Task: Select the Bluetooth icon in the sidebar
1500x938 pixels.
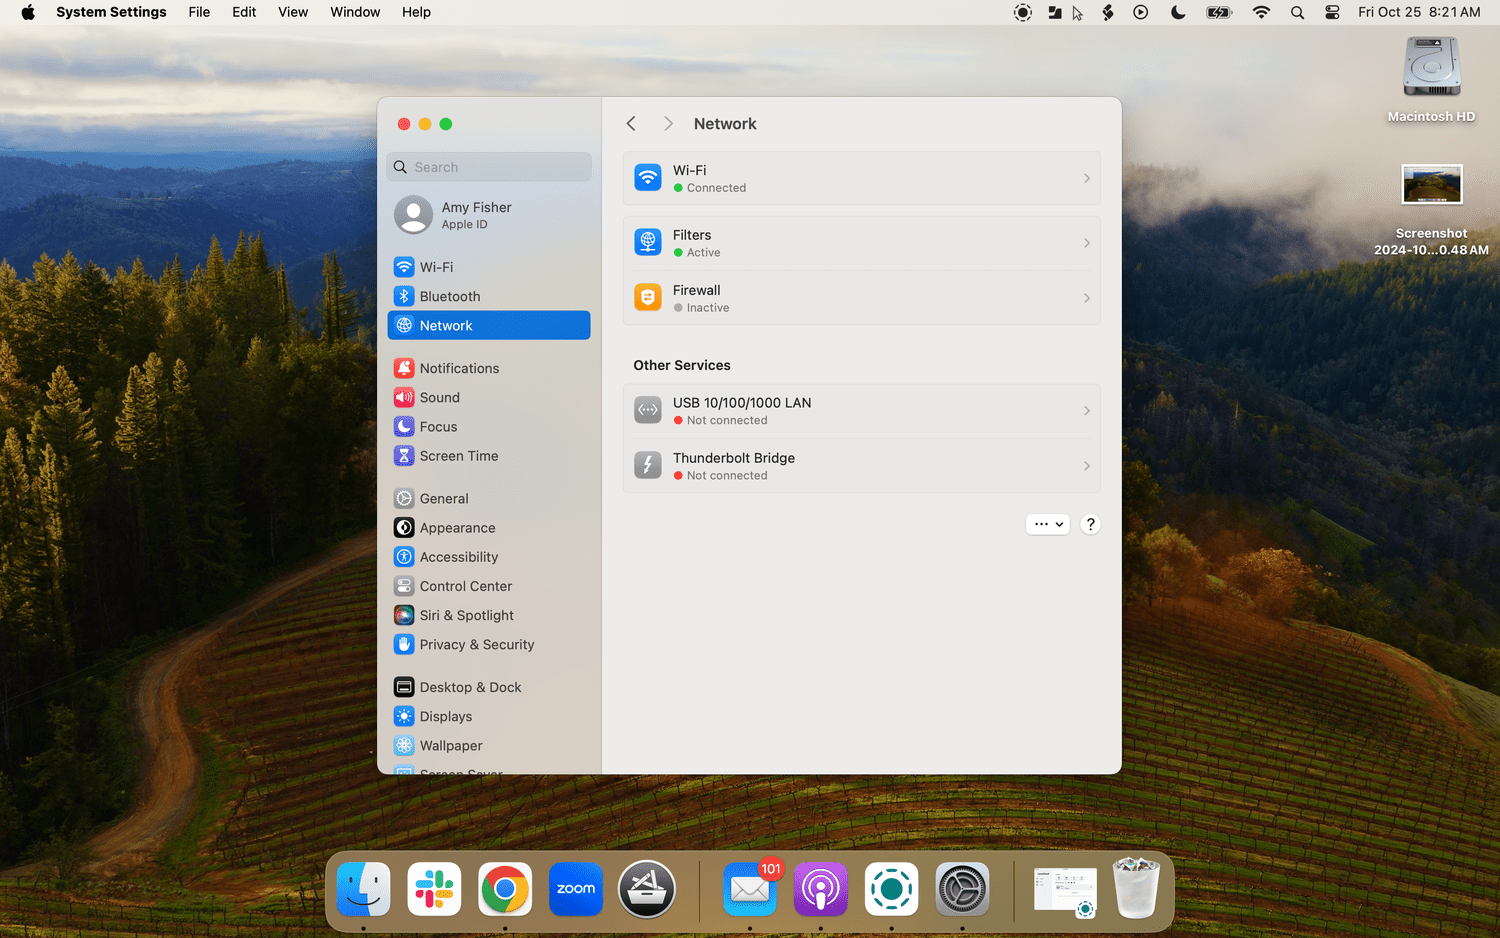Action: (404, 296)
